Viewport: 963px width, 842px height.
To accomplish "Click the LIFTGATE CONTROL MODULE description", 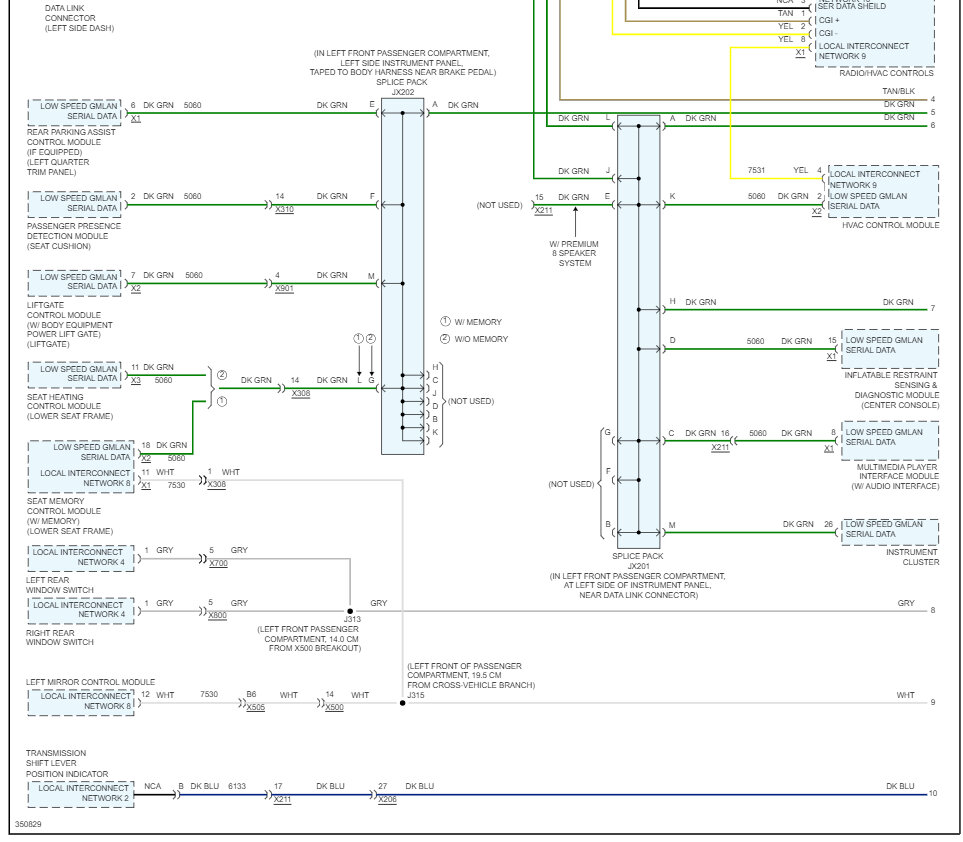I will coord(69,325).
